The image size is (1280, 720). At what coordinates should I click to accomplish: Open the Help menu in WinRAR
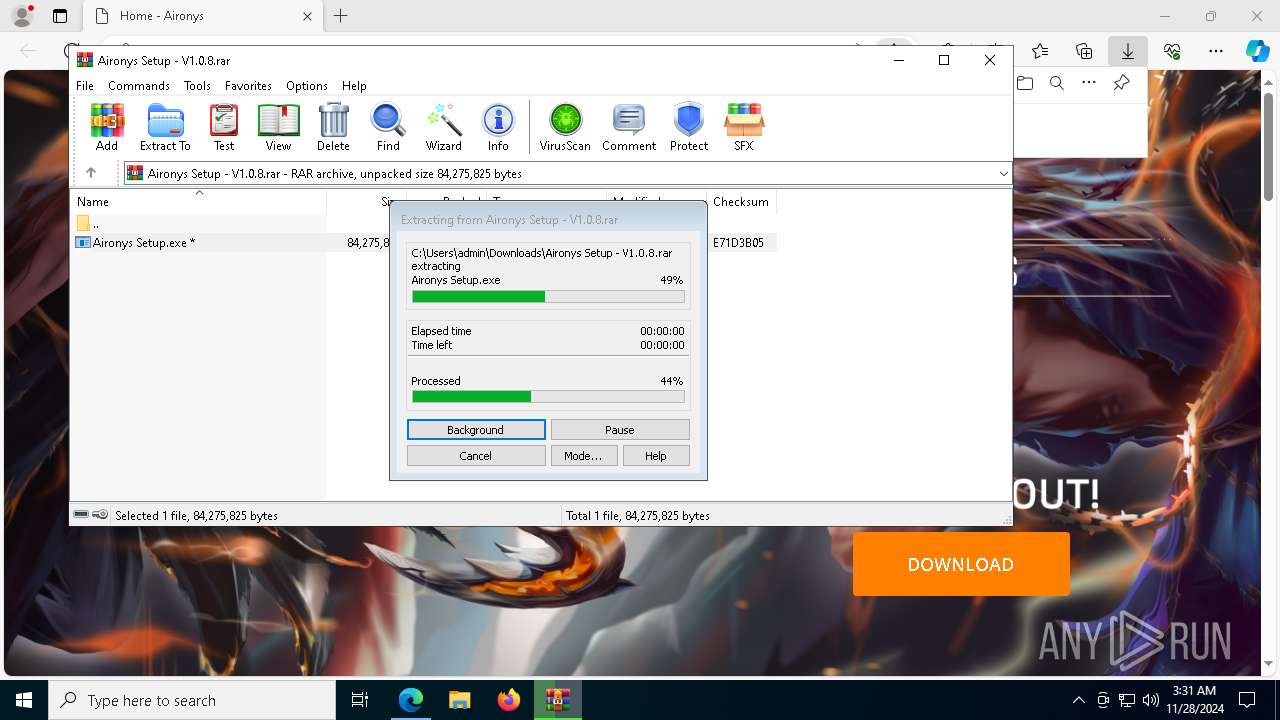[354, 86]
